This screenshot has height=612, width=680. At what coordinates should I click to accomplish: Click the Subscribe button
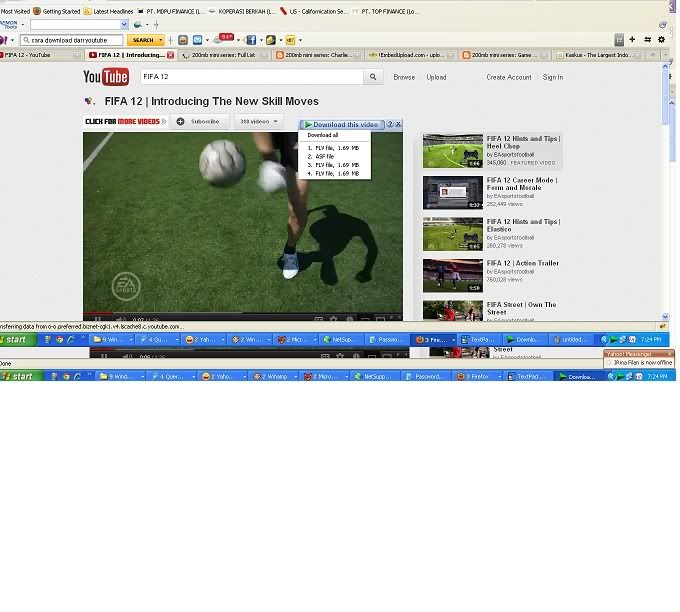tap(199, 121)
